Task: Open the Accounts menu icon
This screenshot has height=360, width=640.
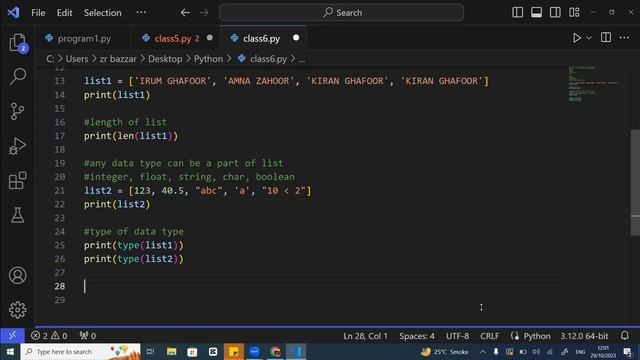Action: 18,276
